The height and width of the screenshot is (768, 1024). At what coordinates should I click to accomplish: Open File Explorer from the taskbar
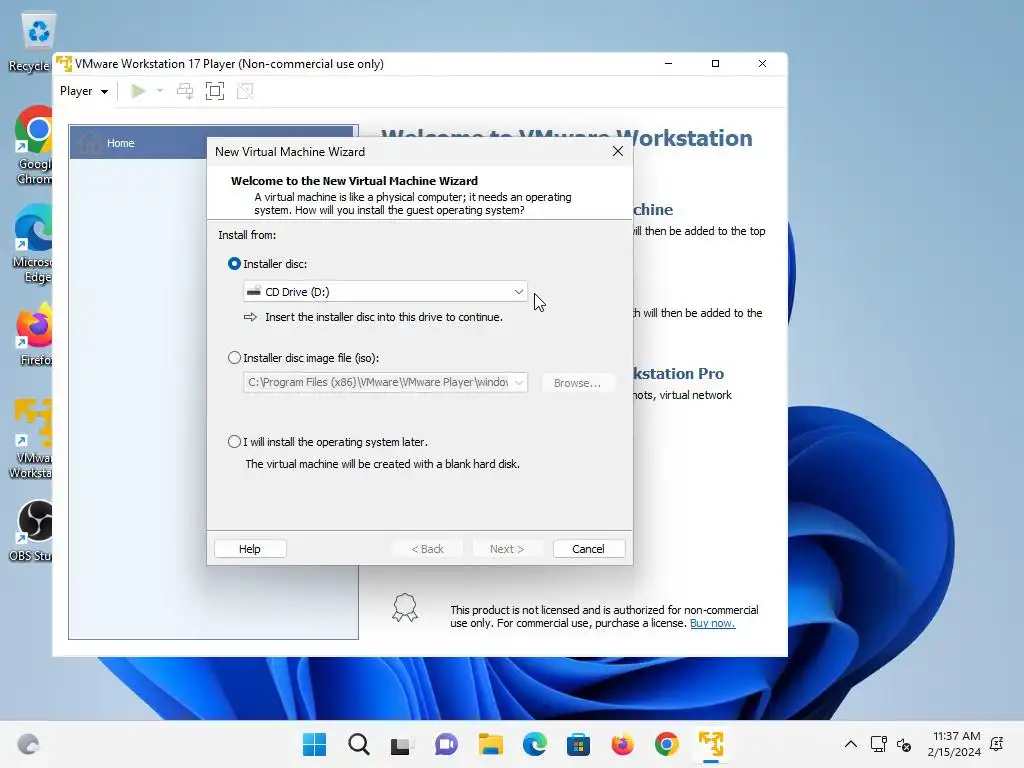490,744
